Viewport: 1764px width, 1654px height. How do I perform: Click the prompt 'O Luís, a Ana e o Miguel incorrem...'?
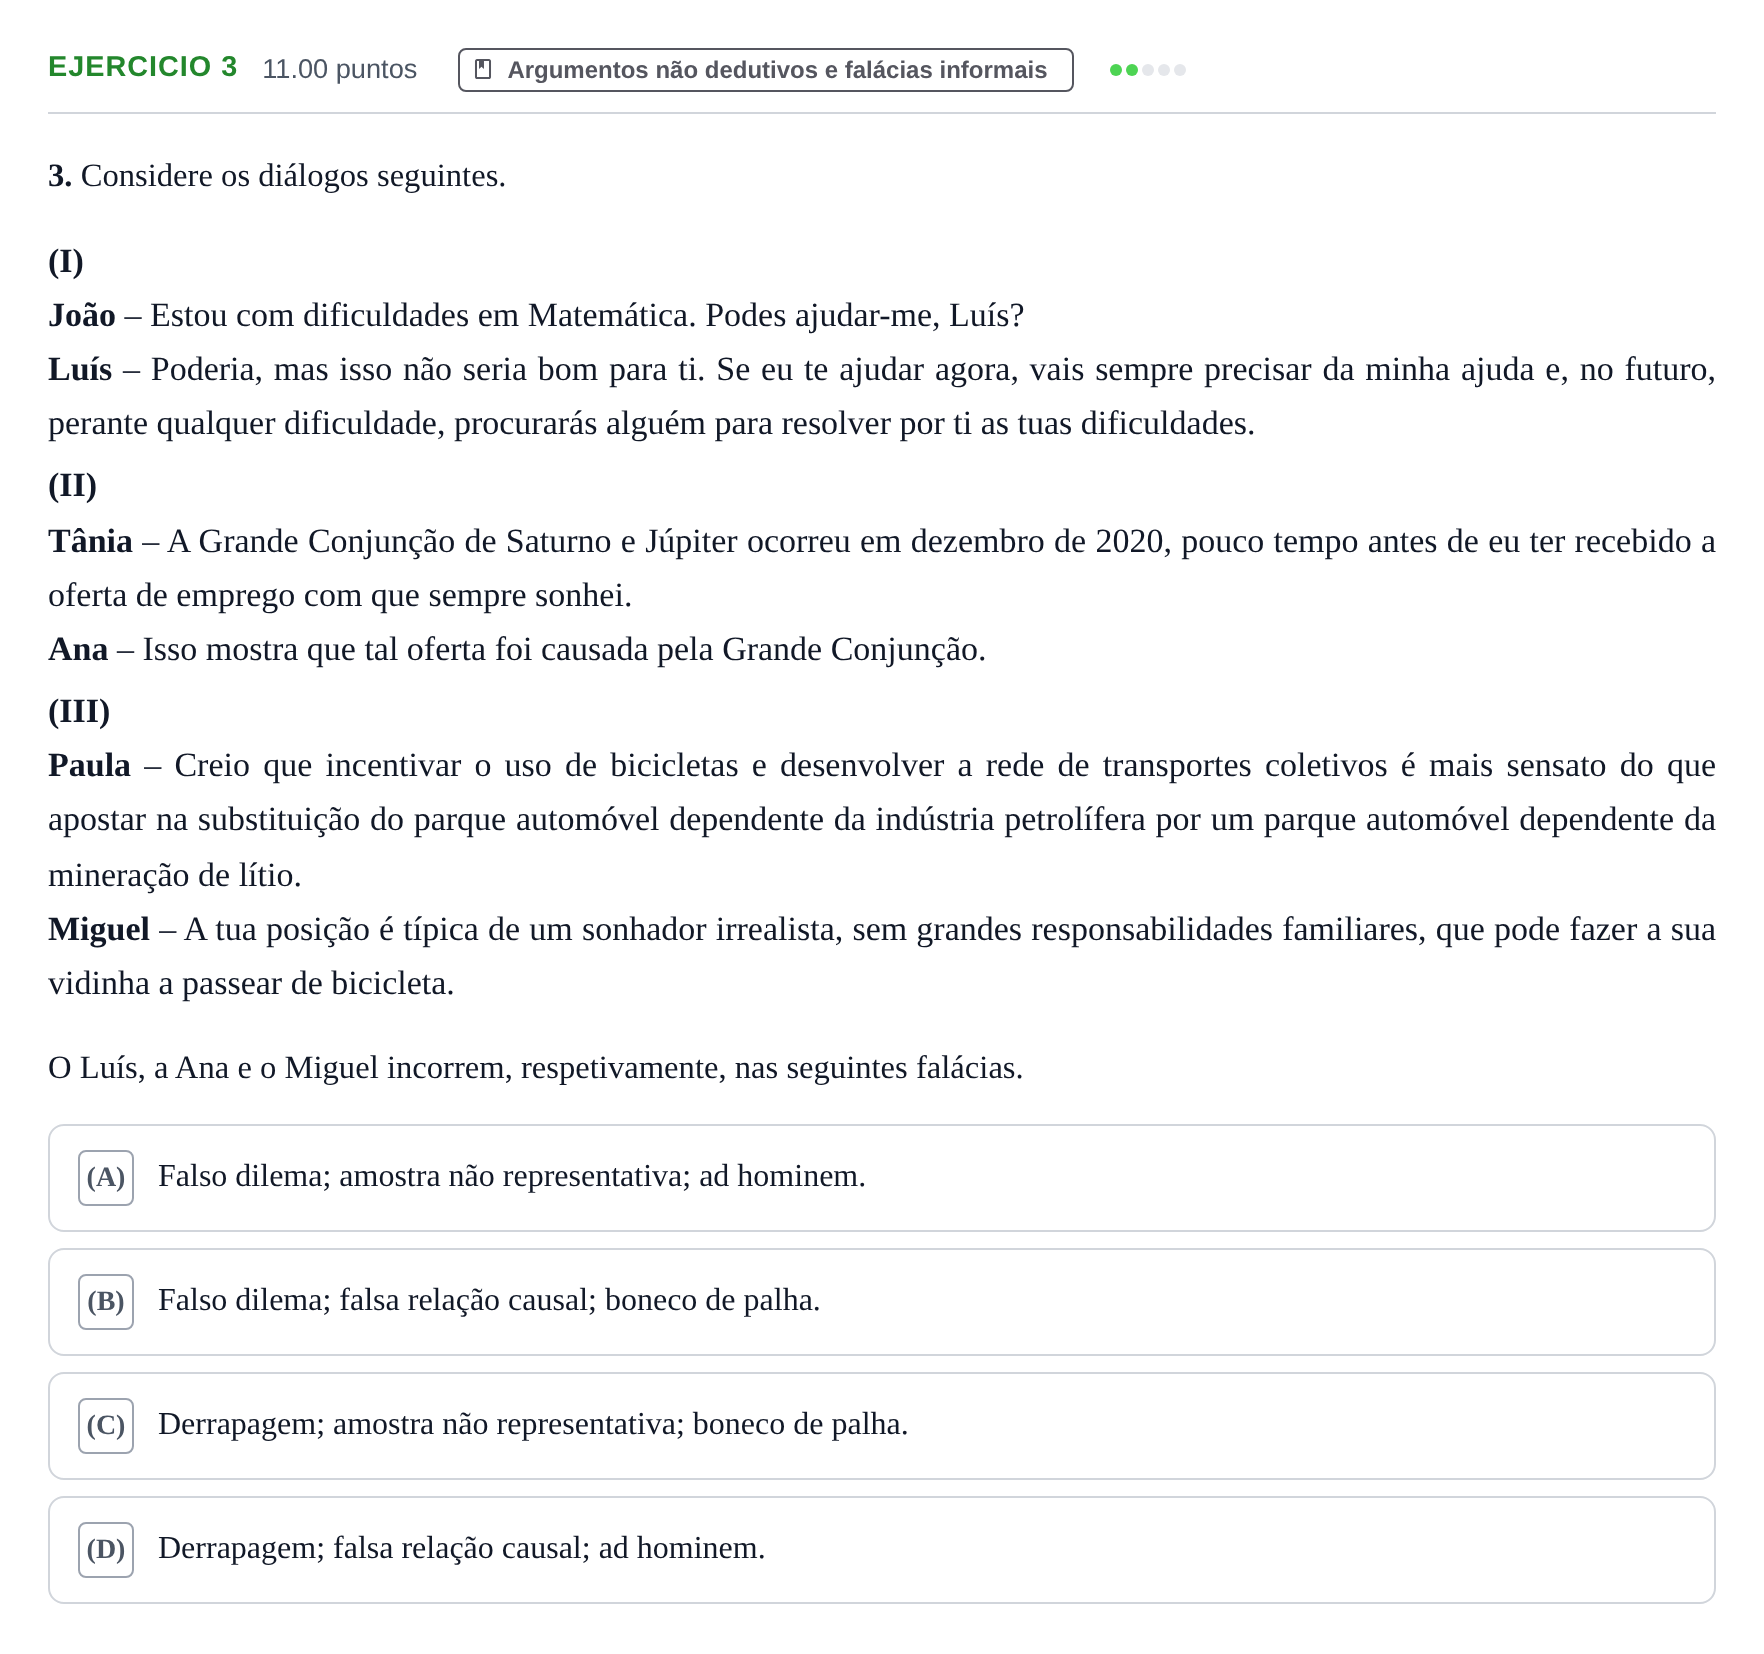pos(536,1068)
